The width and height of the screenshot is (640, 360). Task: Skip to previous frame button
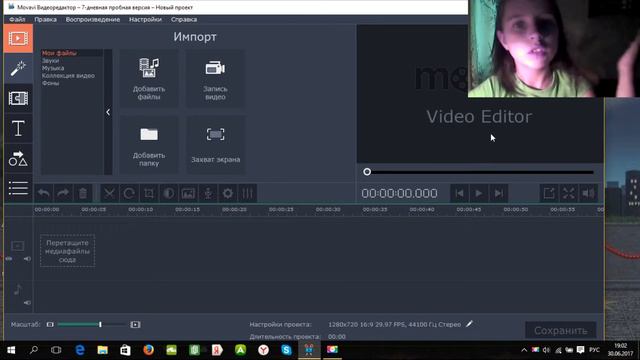pos(459,193)
